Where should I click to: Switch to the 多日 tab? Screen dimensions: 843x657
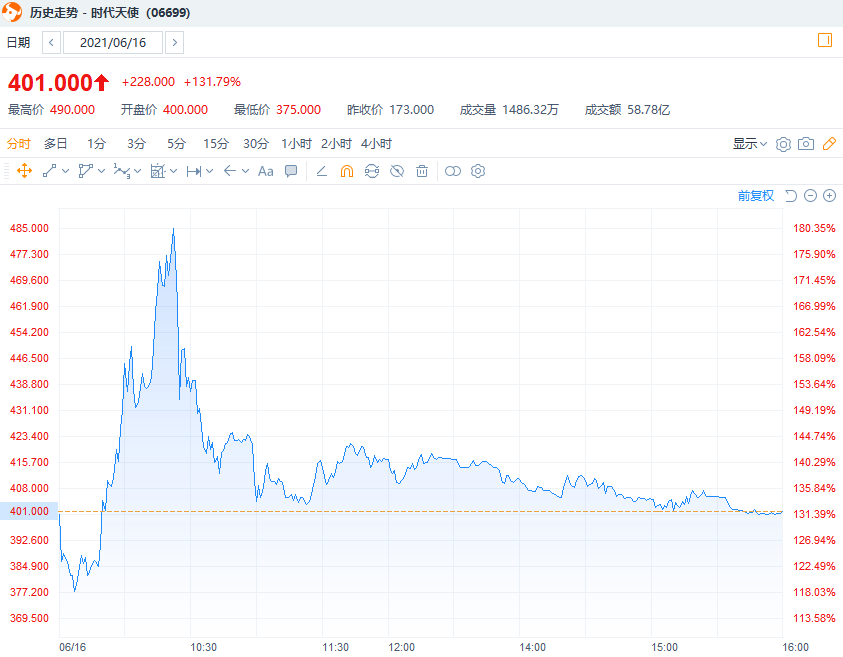pyautogui.click(x=55, y=144)
